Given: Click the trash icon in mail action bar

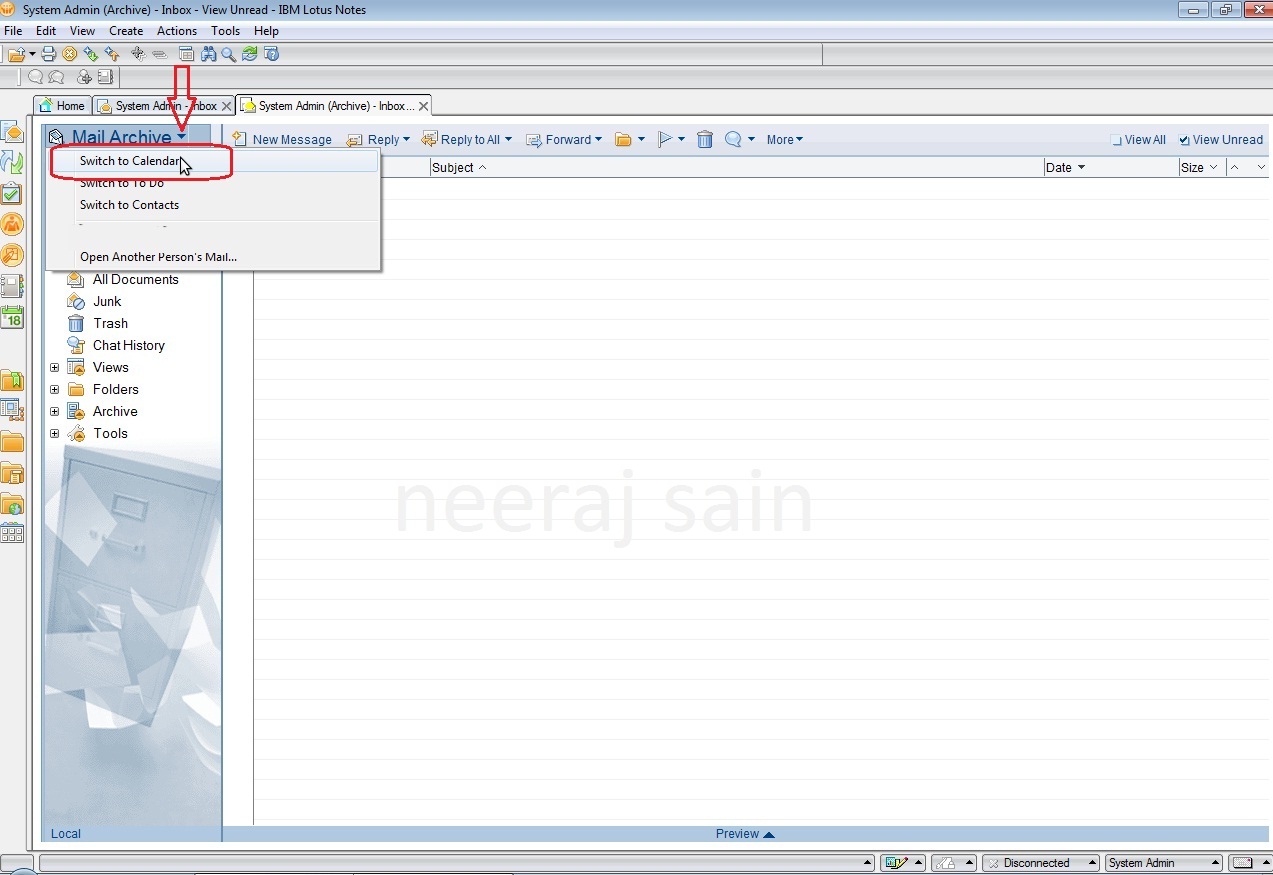Looking at the screenshot, I should coord(705,140).
